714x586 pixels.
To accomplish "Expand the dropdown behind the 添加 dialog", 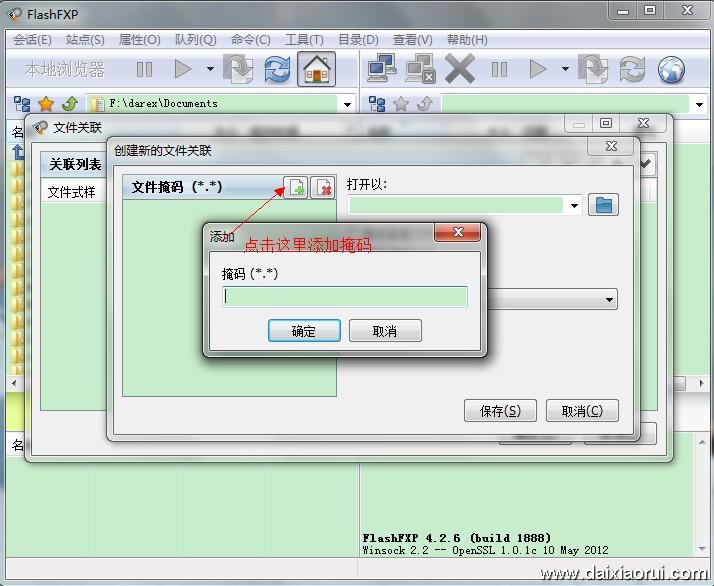I will 609,300.
